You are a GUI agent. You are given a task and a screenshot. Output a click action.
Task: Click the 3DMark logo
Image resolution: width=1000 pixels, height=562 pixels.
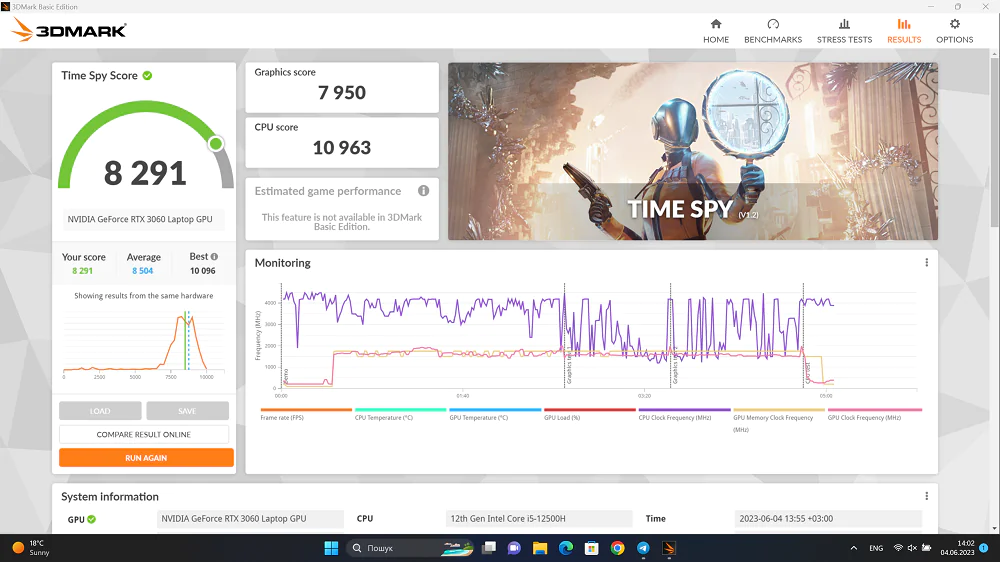coord(69,29)
